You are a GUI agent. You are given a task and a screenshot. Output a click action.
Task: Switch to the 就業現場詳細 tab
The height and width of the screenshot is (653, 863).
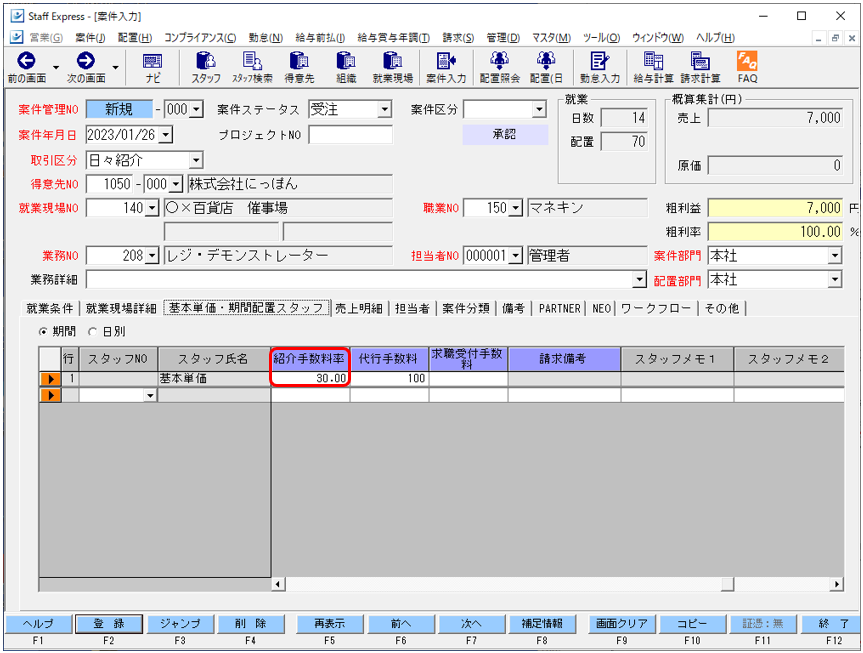(x=121, y=308)
